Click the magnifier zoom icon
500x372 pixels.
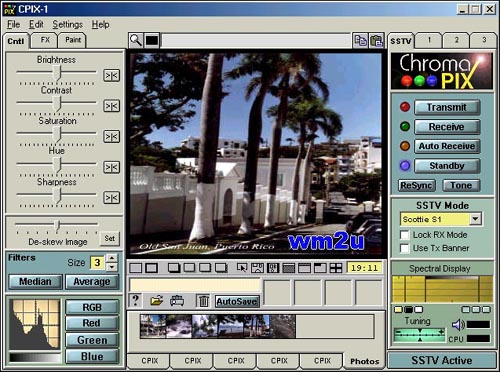[136, 40]
